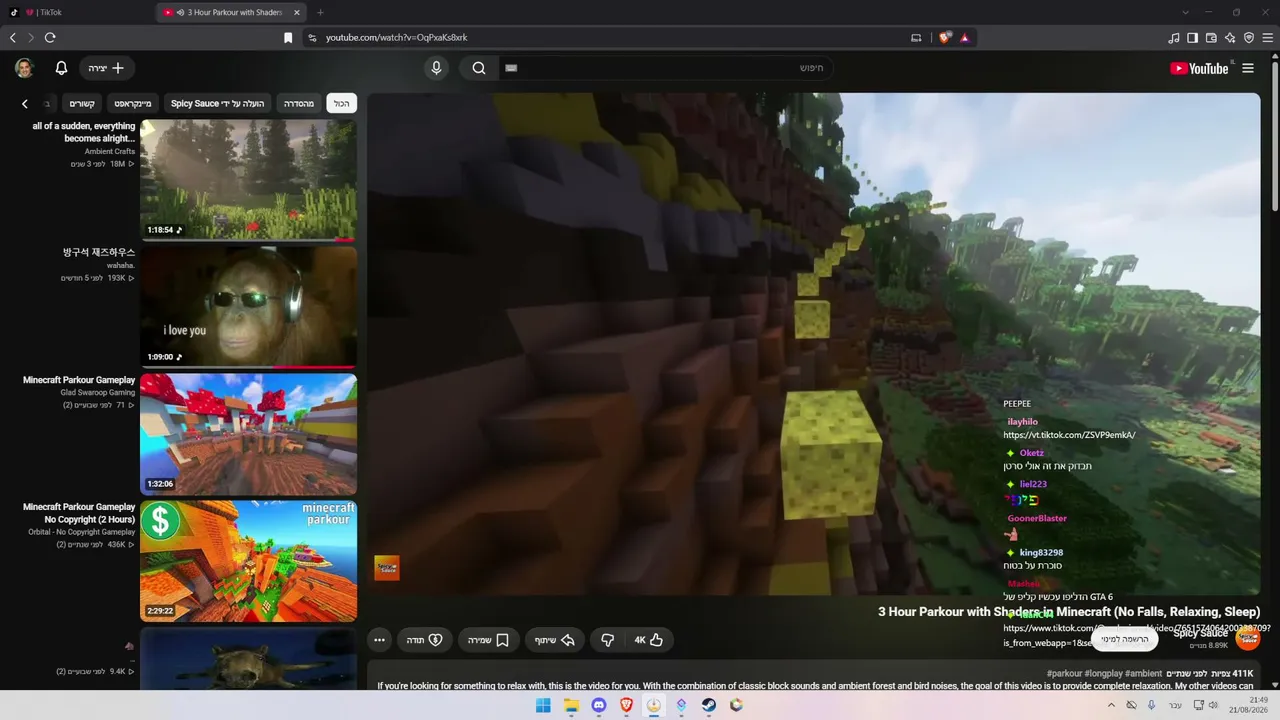Screen dimensions: 1280x720
Task: Subscribe using the 'הרשמה למינוי' button
Action: coord(1125,638)
